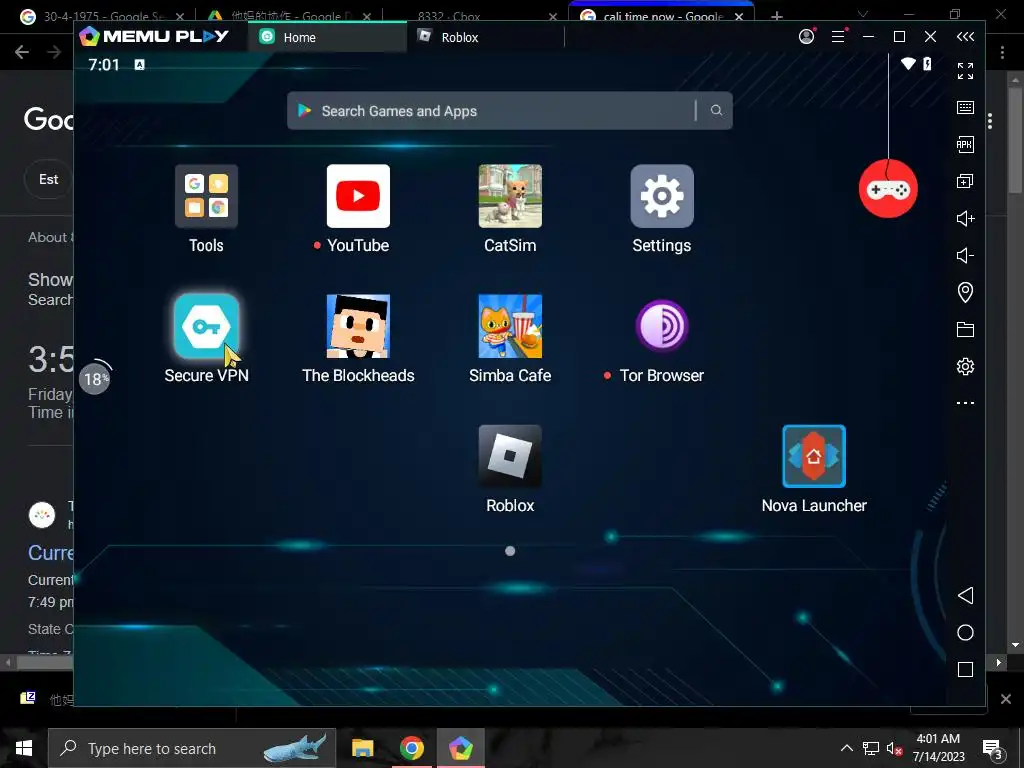Open shared folder icon in sidebar
The image size is (1024, 768).
point(965,330)
